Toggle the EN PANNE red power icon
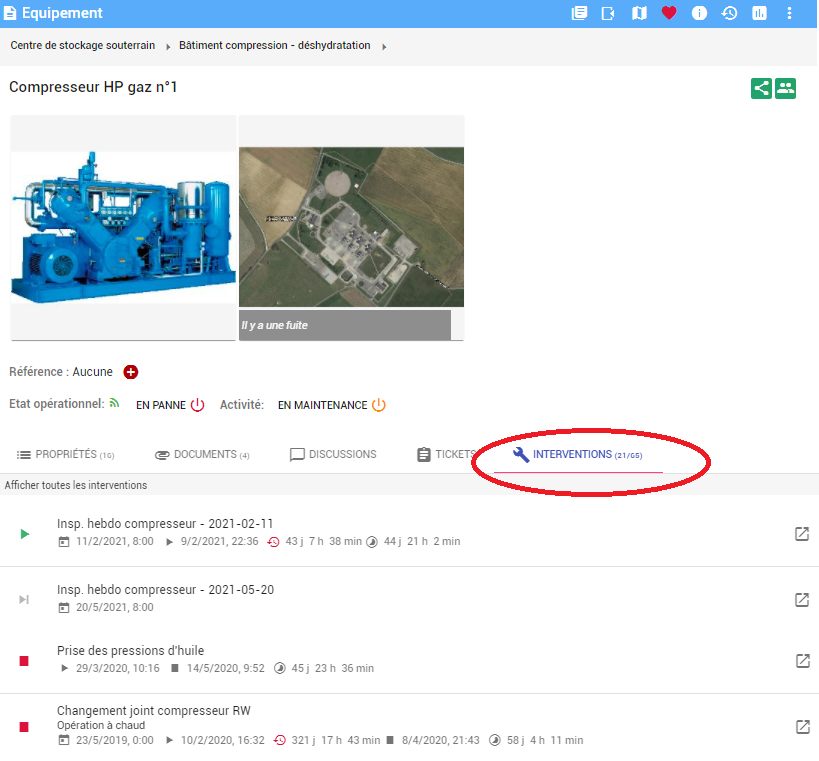 click(197, 405)
